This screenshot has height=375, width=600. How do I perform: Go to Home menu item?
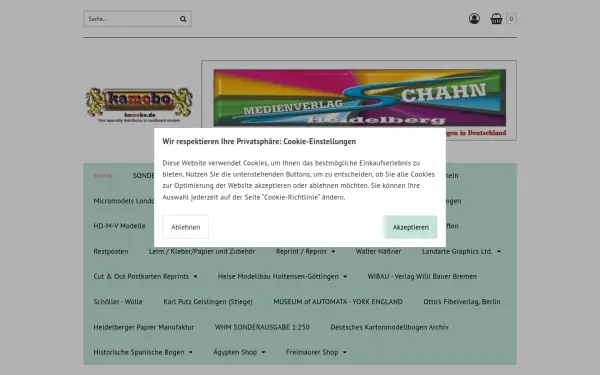(103, 175)
